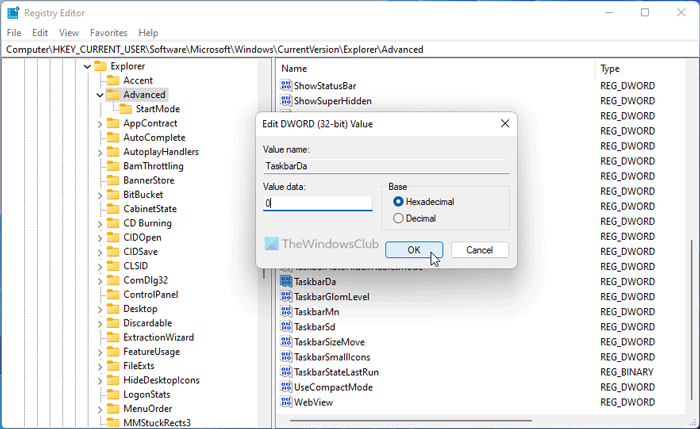
Task: Click the Registry Editor app icon
Action: 13,13
